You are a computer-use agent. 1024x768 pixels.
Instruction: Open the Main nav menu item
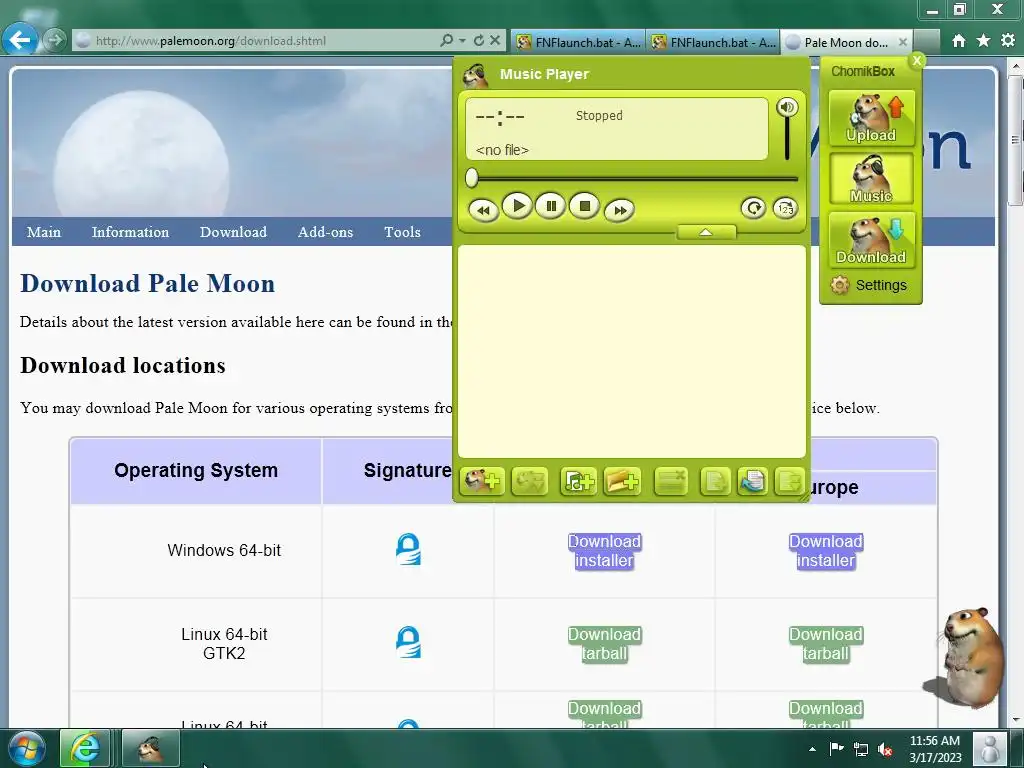click(x=44, y=232)
